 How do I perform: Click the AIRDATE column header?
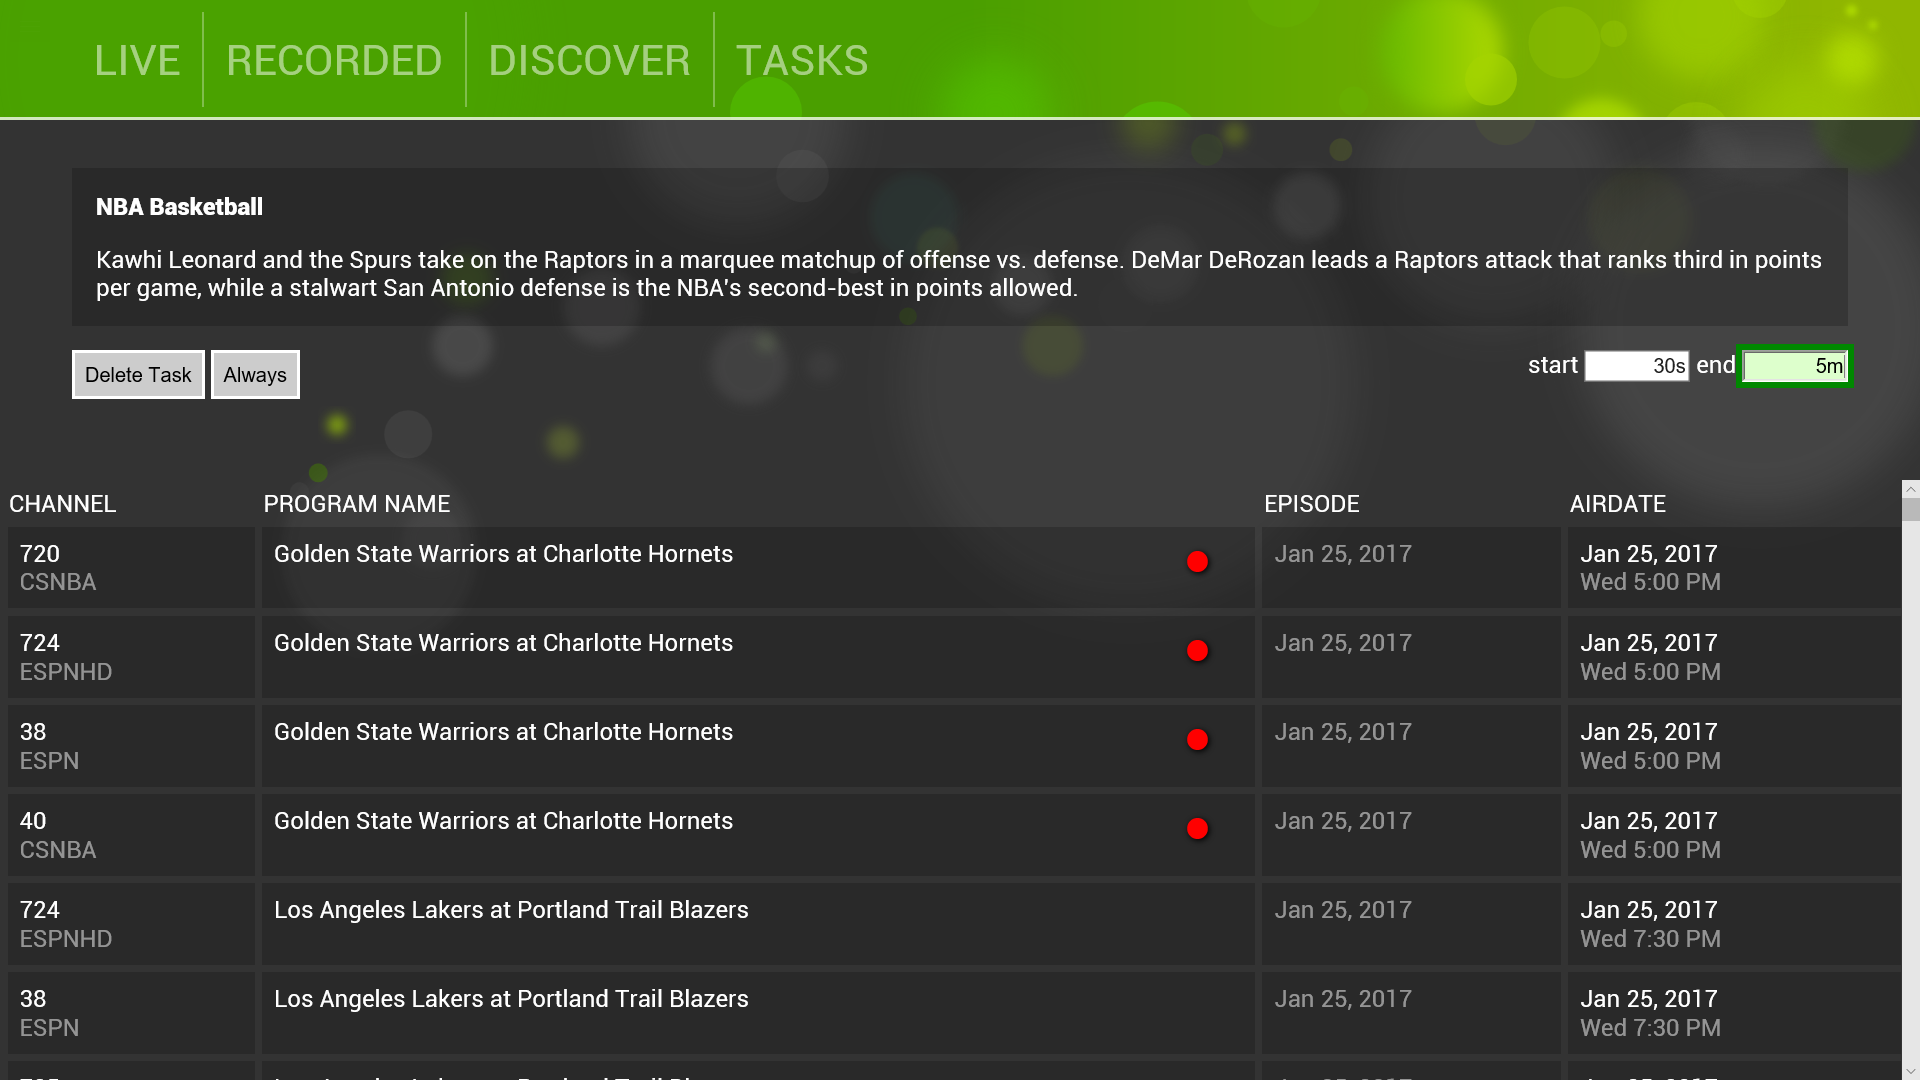1618,504
